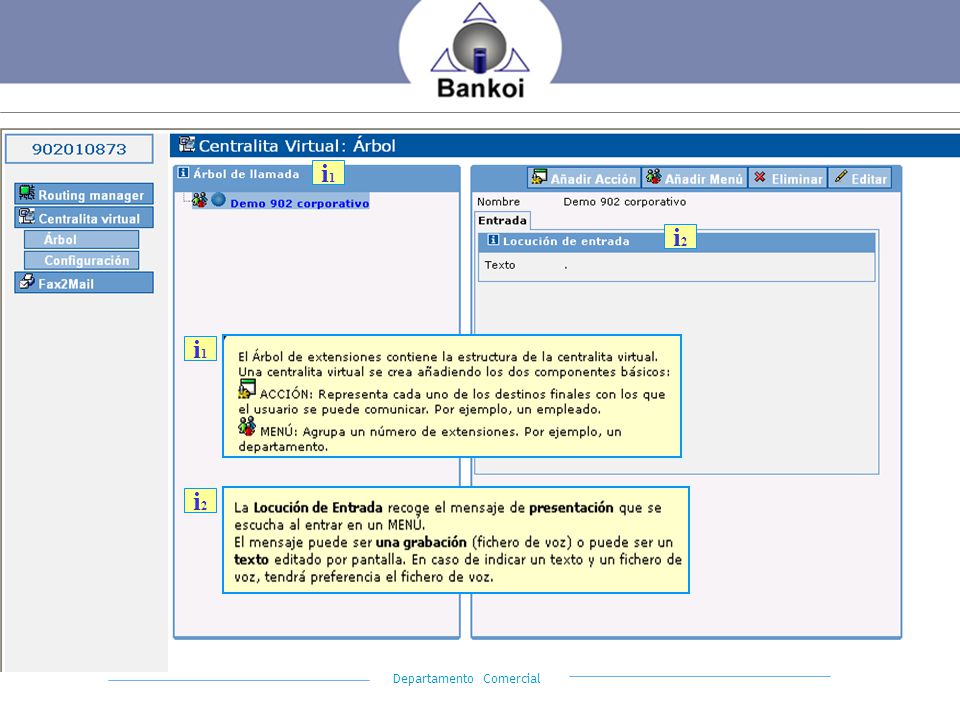Switch to the Entrada tab
Viewport: 960px width, 720px height.
point(502,220)
